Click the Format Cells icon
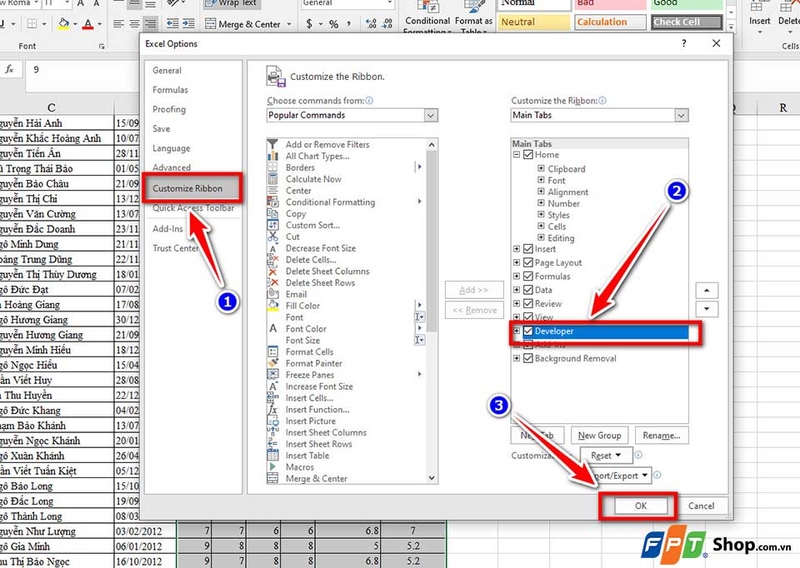 click(273, 352)
